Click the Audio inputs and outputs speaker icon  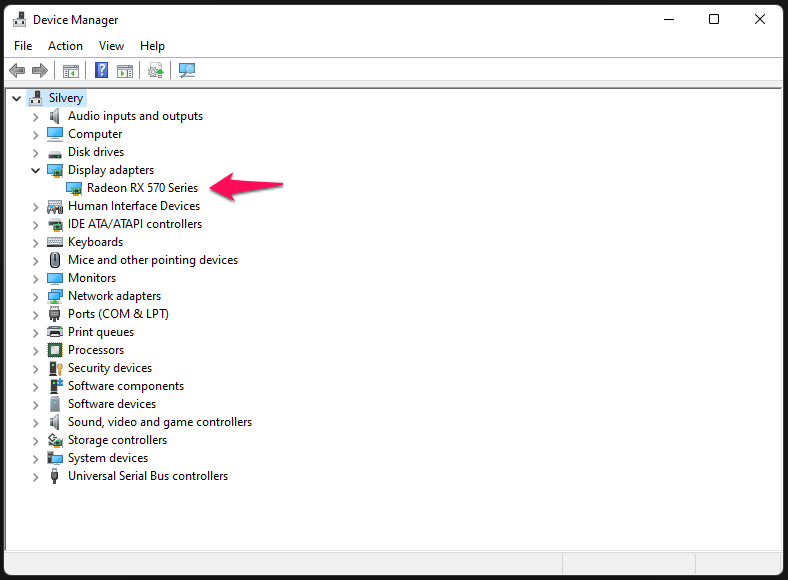(55, 116)
